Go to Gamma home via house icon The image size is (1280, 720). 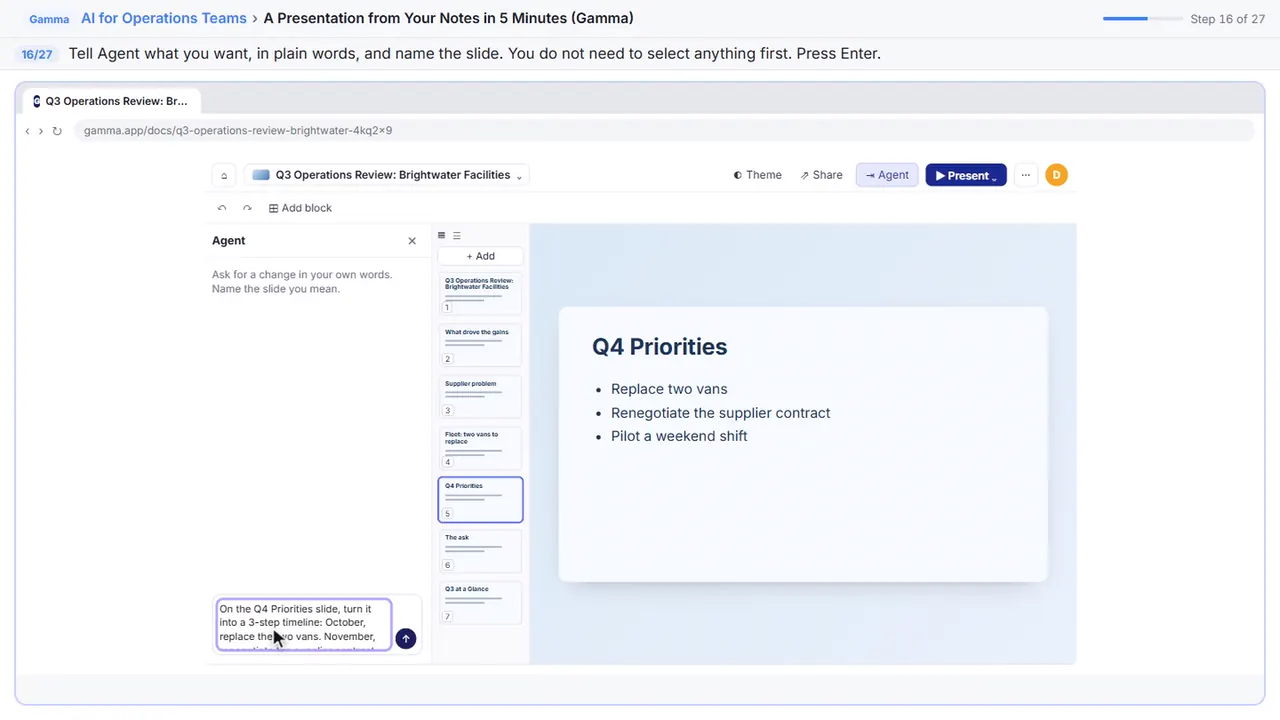click(224, 175)
